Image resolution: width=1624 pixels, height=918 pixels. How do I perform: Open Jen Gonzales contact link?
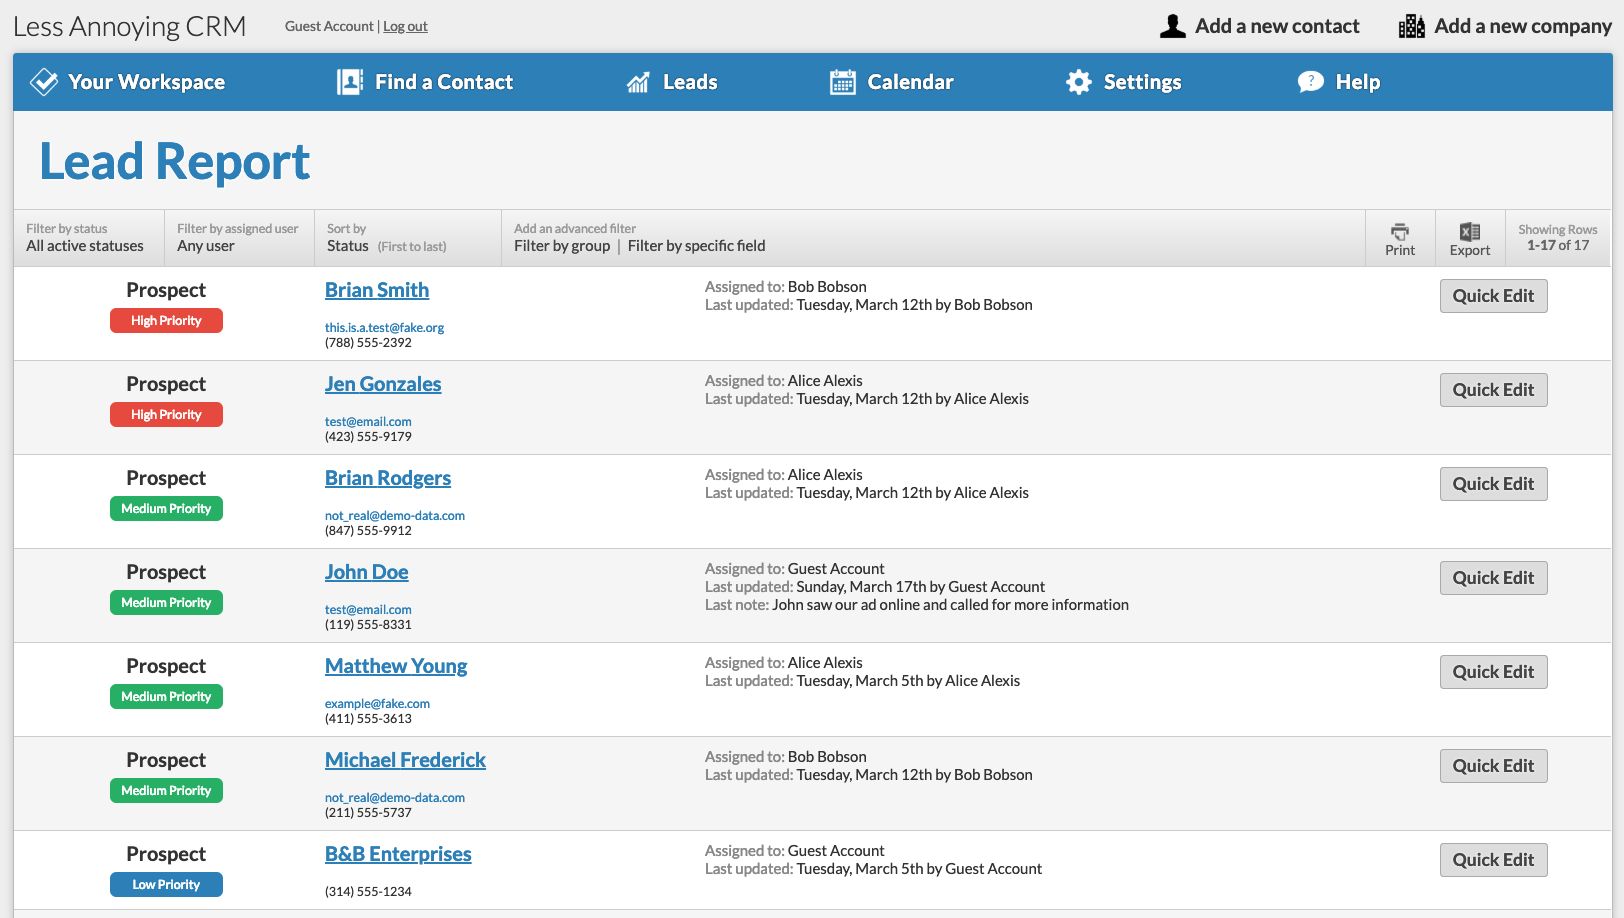point(383,384)
